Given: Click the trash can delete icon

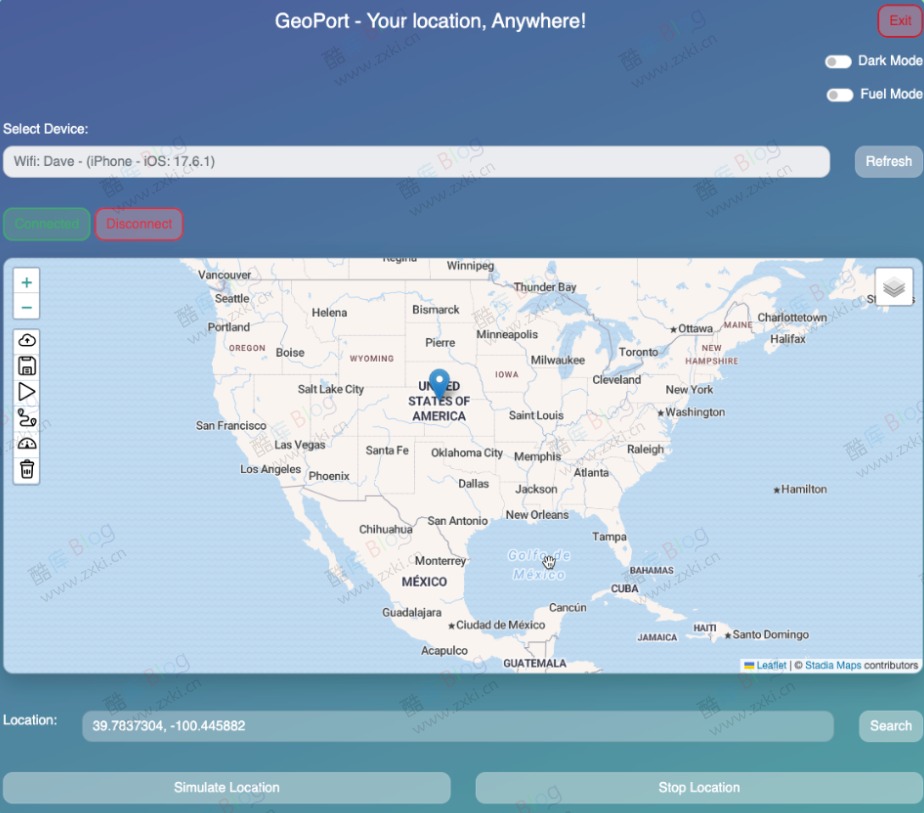Looking at the screenshot, I should tap(27, 469).
